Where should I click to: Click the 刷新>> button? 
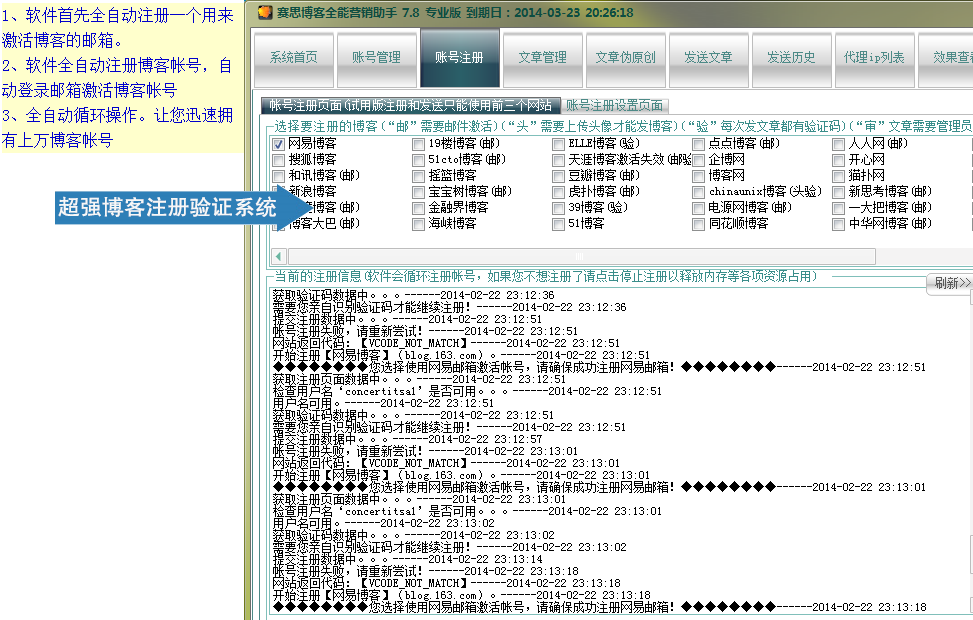pyautogui.click(x=950, y=284)
